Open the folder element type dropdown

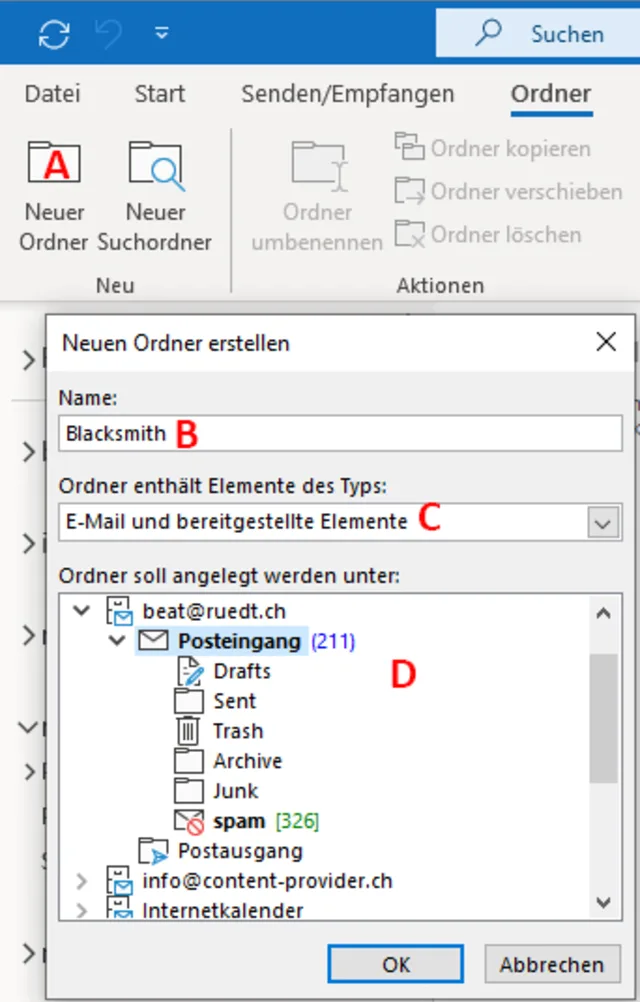pos(601,522)
